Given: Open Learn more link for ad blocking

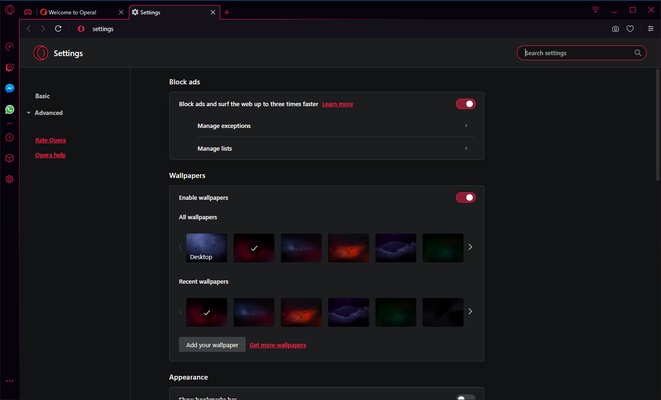Looking at the screenshot, I should click(338, 104).
